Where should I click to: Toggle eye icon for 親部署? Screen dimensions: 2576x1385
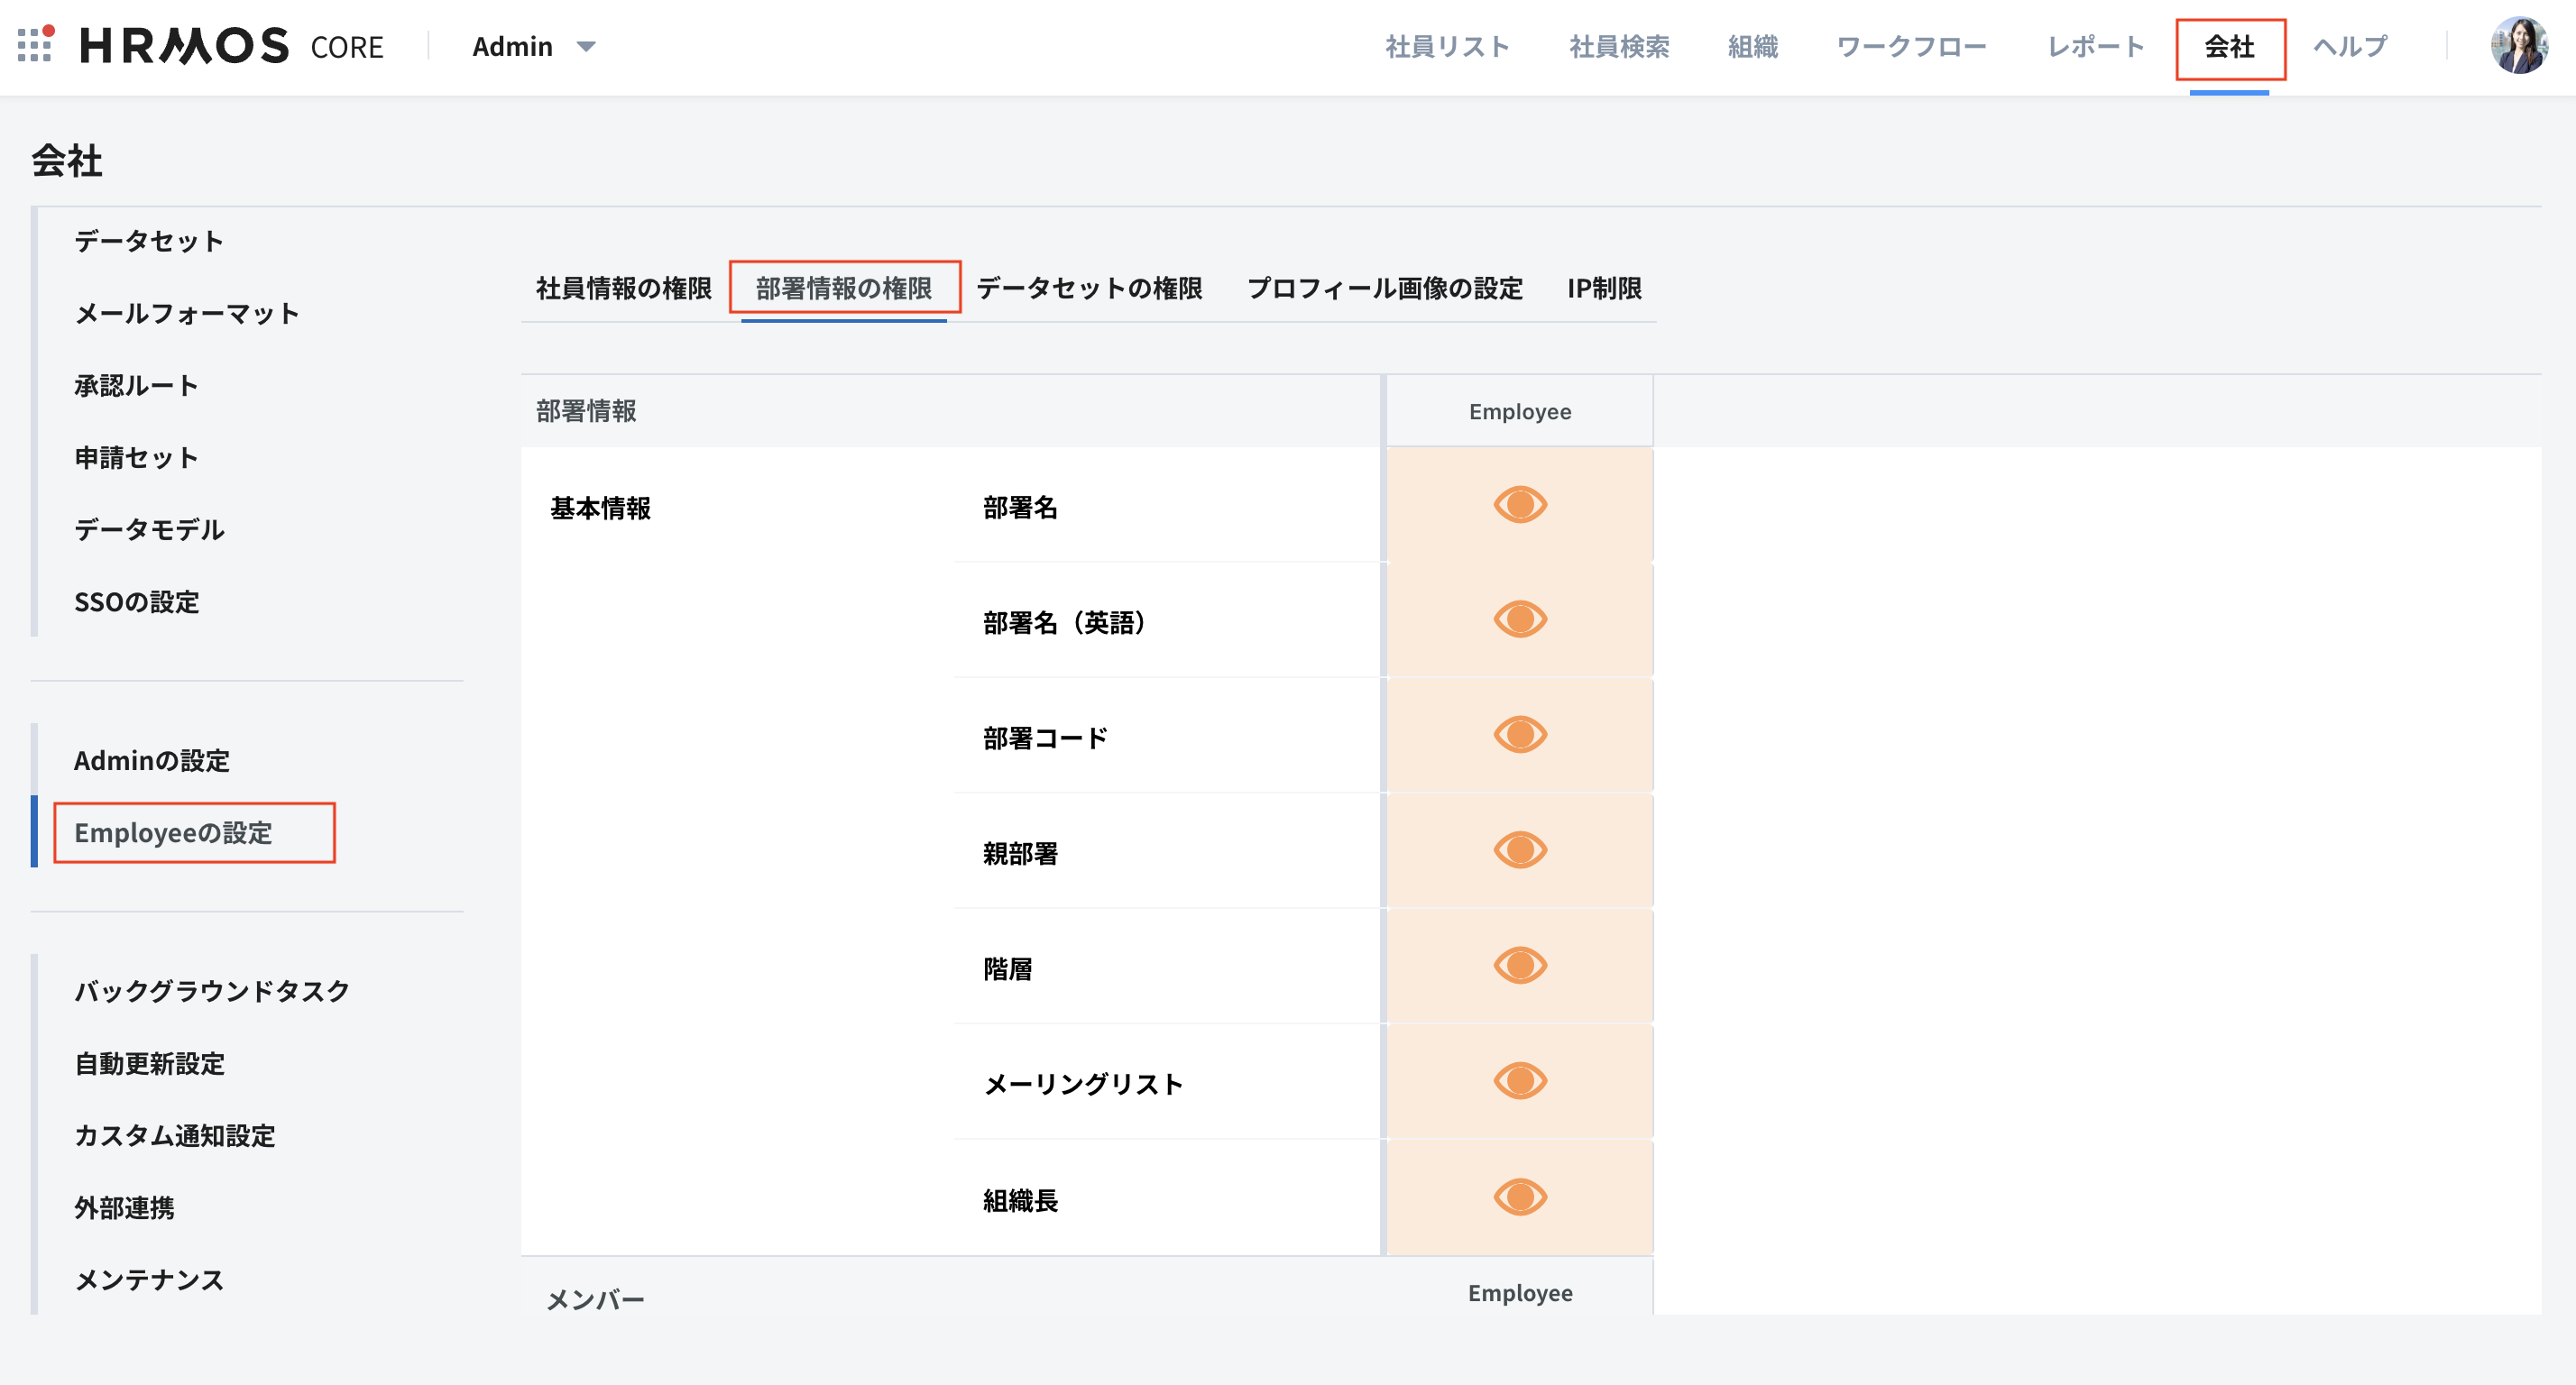(1519, 851)
